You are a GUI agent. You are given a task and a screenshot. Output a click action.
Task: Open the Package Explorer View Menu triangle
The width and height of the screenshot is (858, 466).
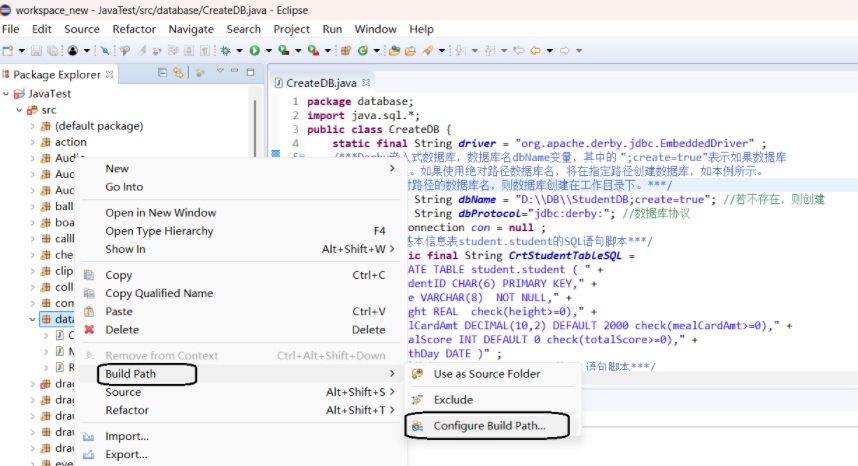tap(220, 71)
